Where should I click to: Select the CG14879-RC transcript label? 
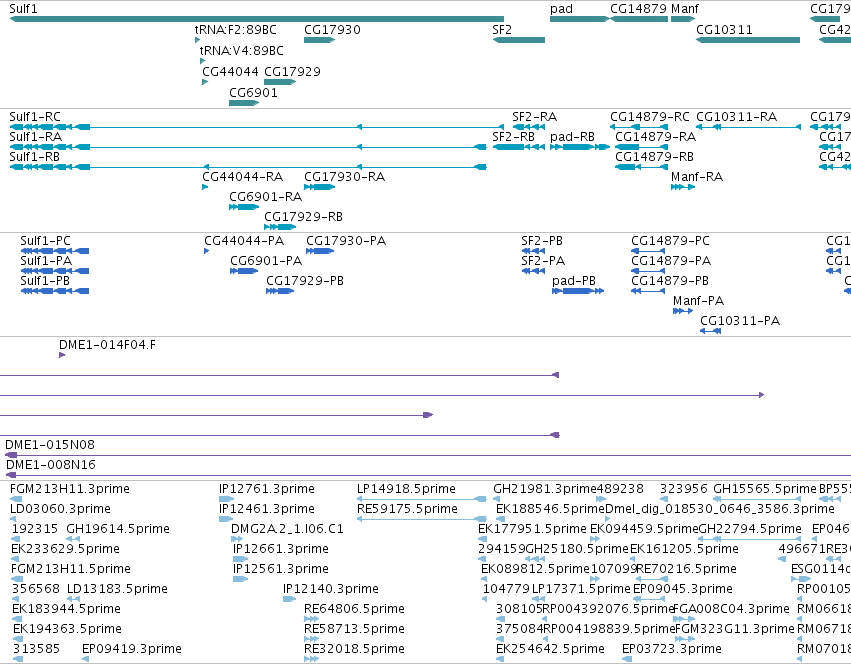pos(650,117)
